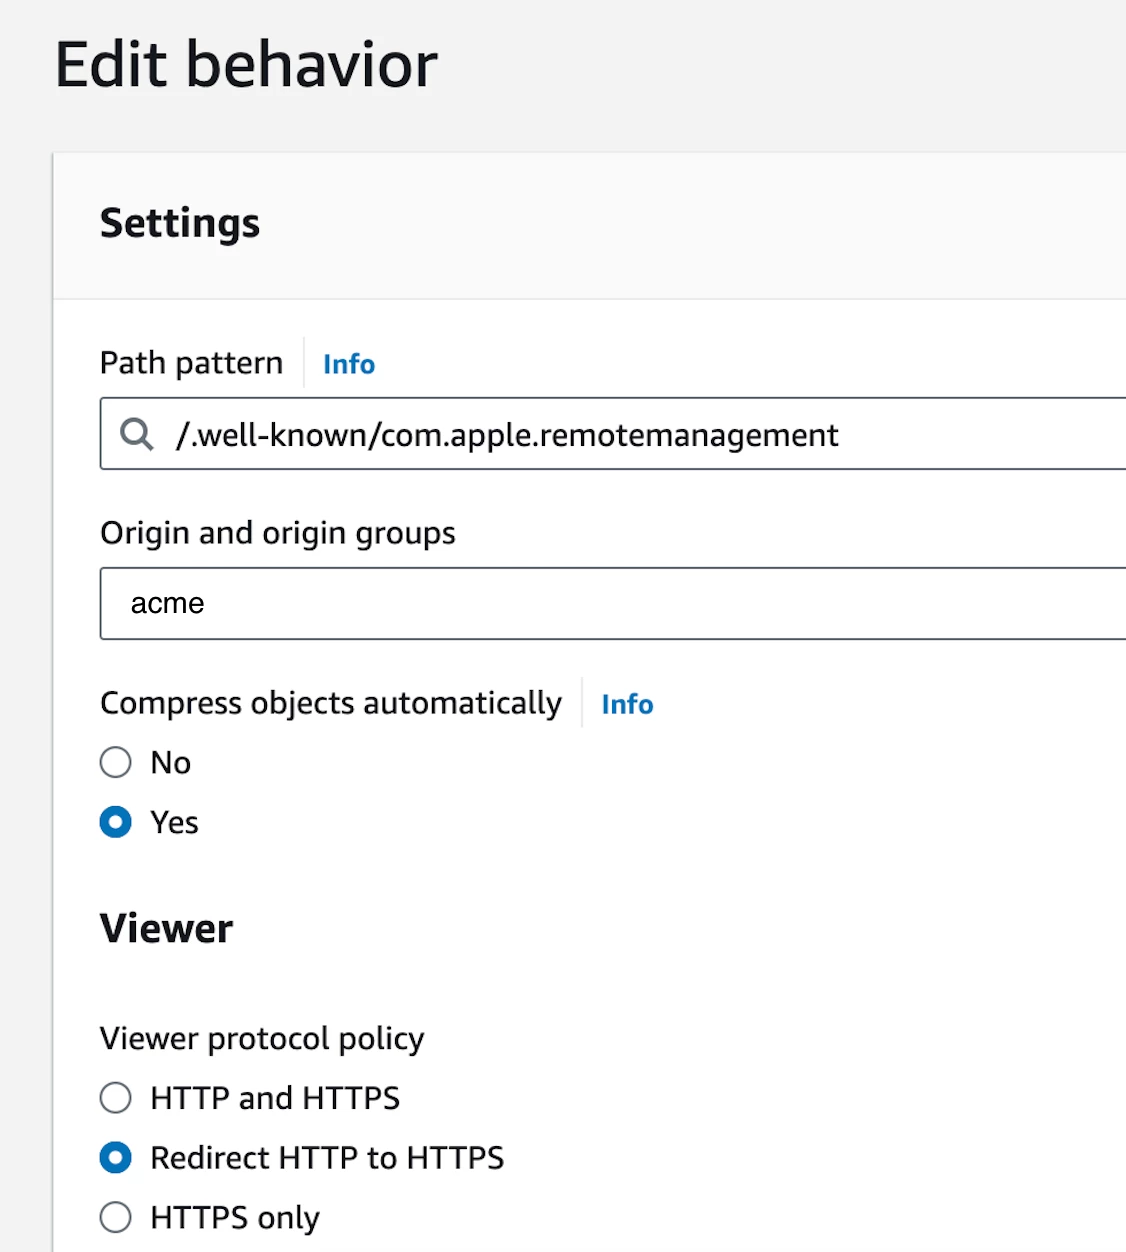Select the acme origin value
The width and height of the screenshot is (1126, 1252).
(167, 603)
